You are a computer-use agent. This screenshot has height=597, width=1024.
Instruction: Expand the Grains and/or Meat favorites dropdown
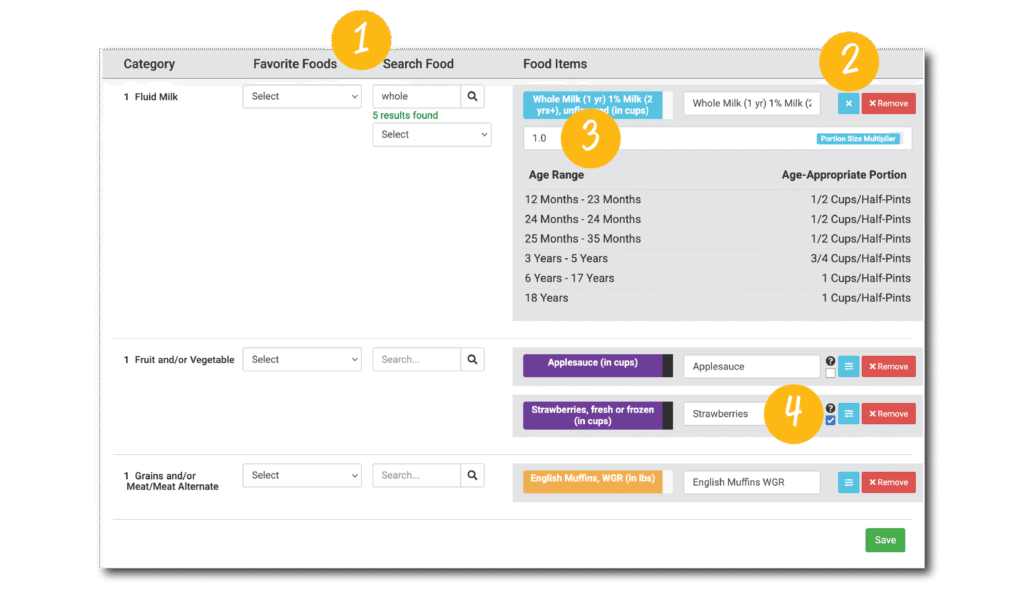pos(302,476)
